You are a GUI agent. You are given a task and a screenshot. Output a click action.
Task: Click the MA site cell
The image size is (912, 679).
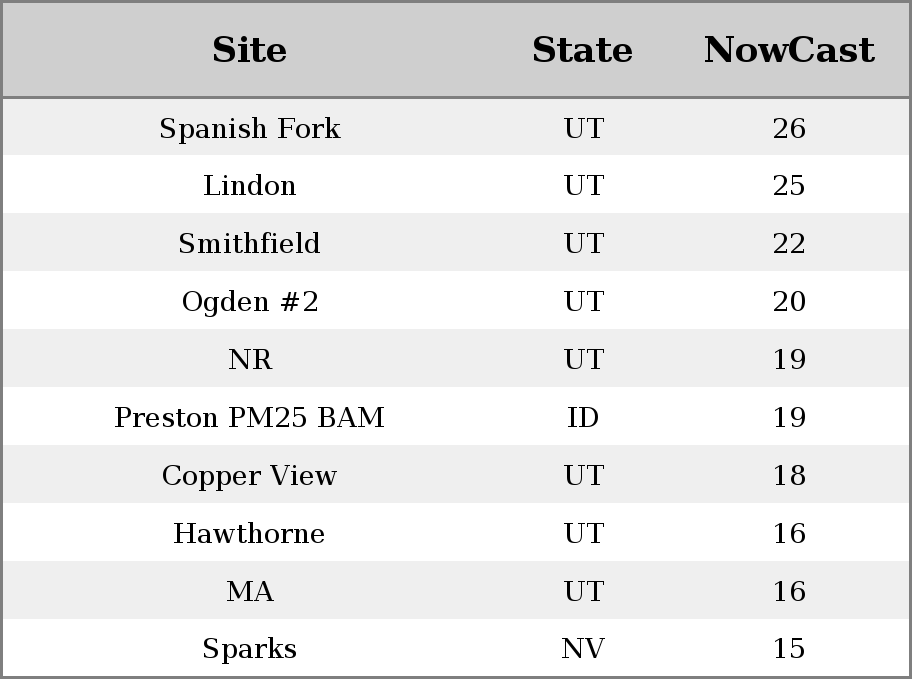249,592
